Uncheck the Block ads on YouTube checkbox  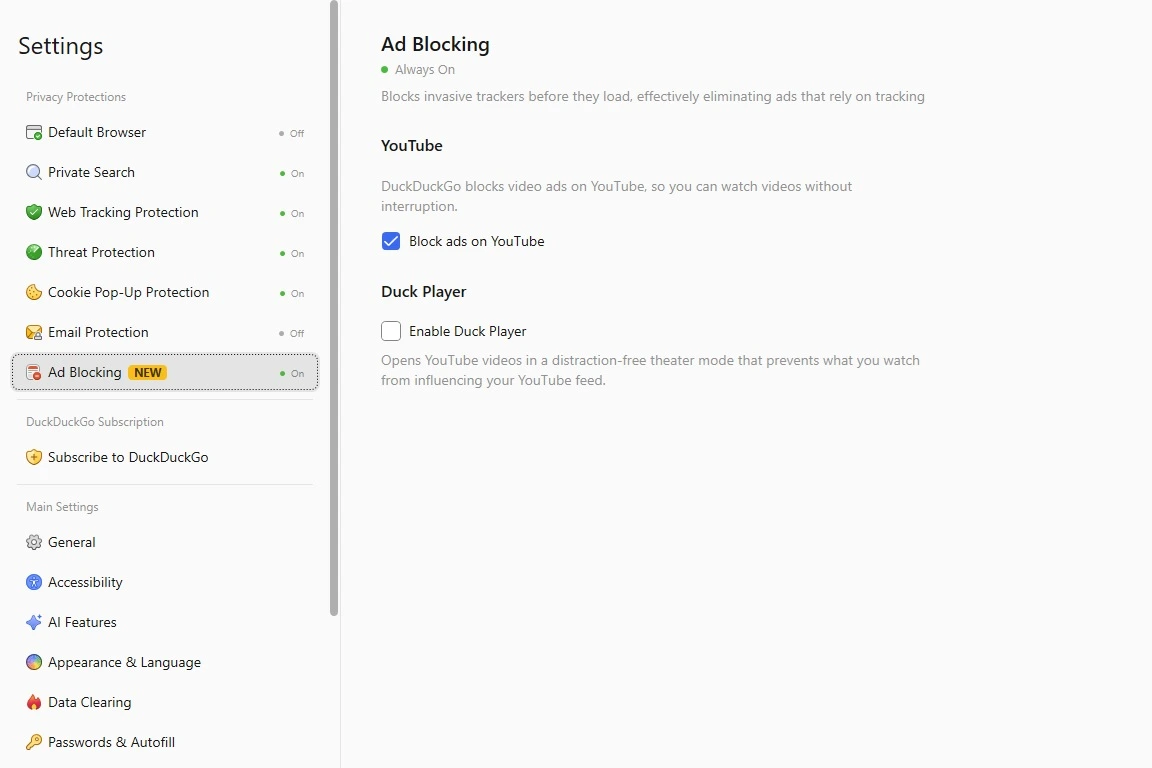[391, 241]
